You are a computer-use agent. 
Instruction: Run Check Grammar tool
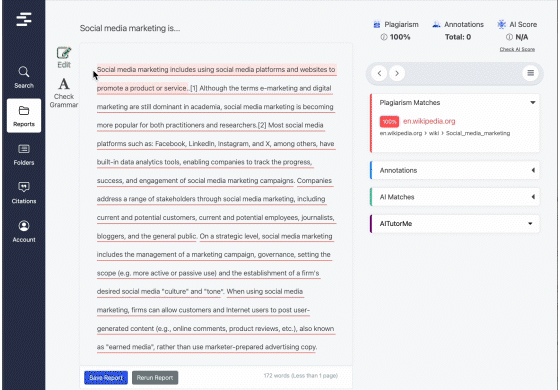tap(64, 93)
